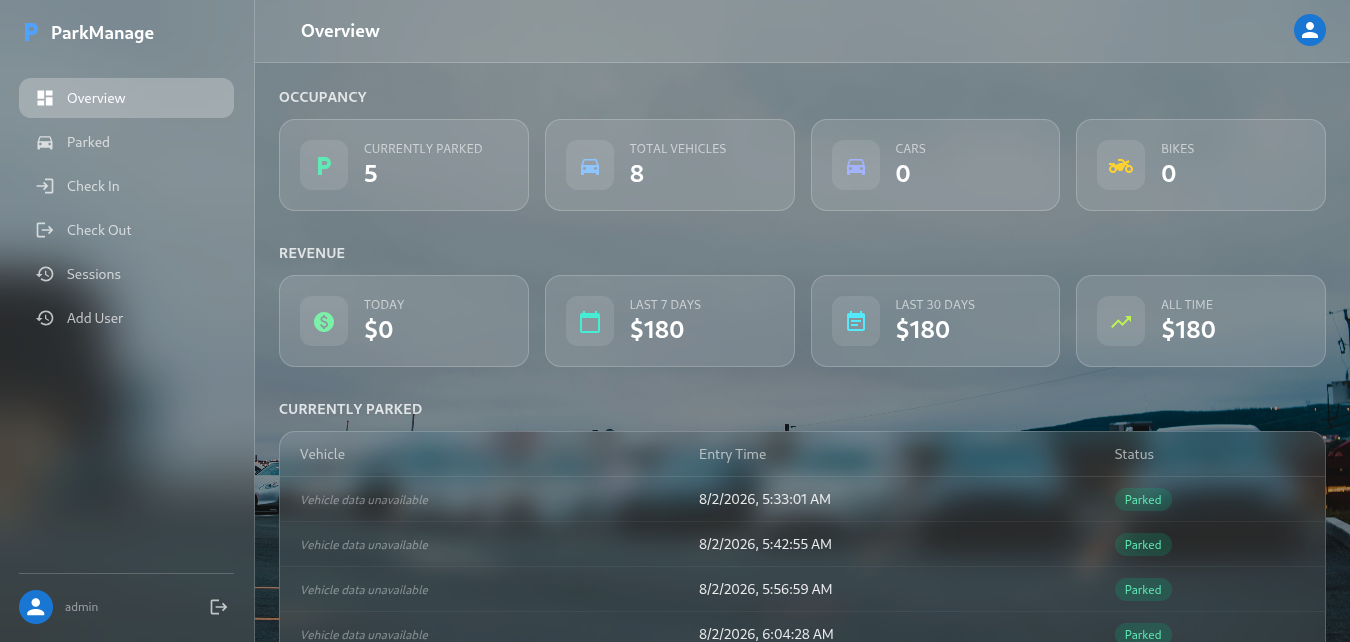1350x642 pixels.
Task: Click the admin avatar in sidebar footer
Action: pos(36,607)
